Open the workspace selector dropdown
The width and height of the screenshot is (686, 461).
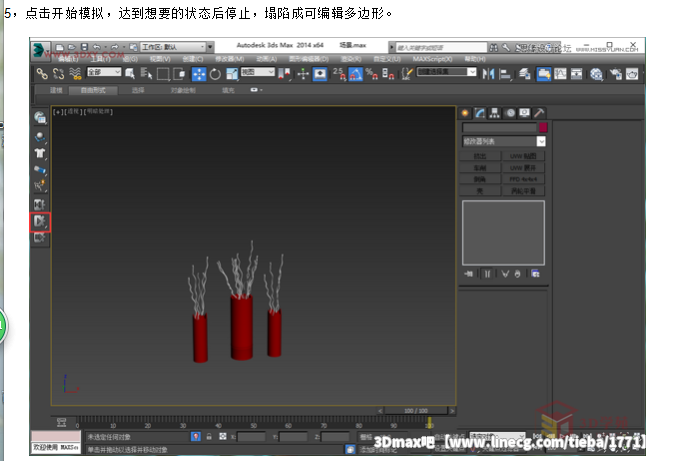pyautogui.click(x=175, y=47)
